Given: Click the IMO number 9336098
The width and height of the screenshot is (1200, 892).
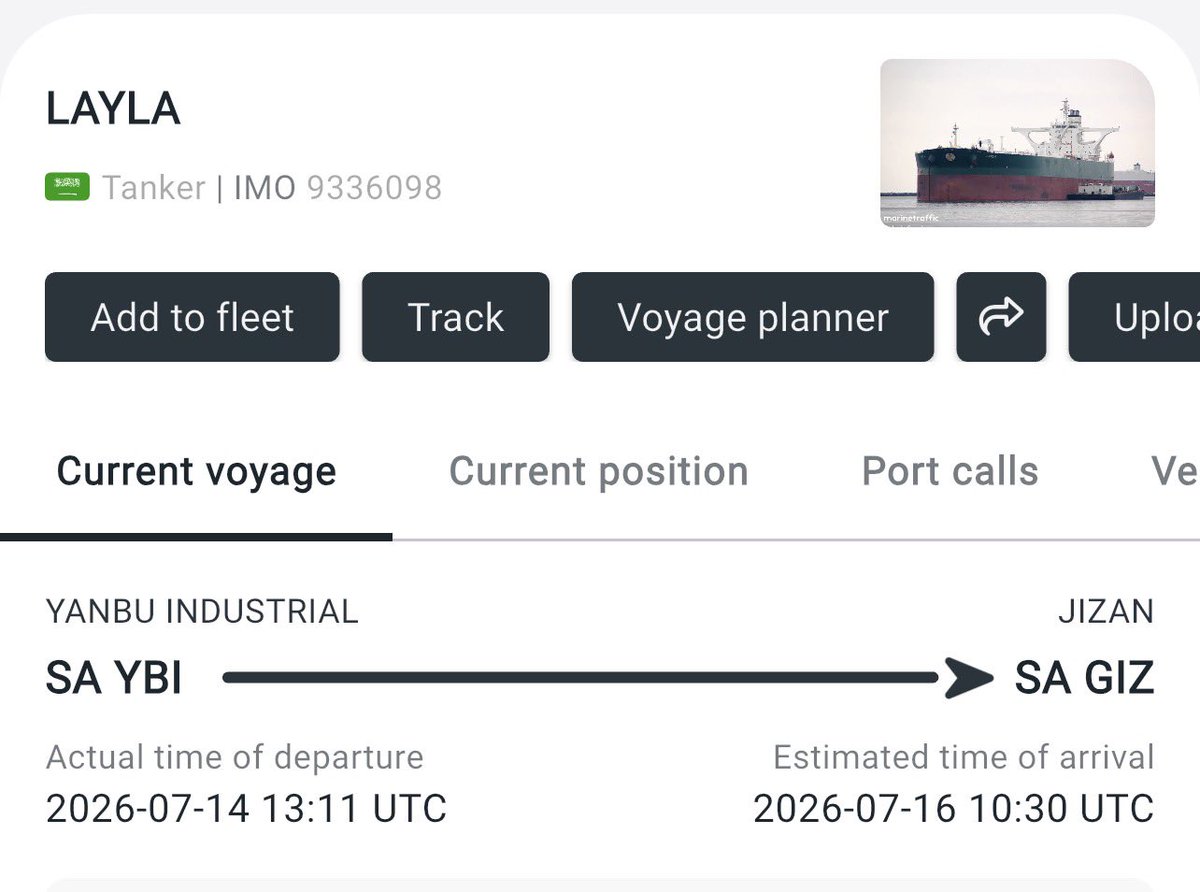Looking at the screenshot, I should [x=374, y=187].
